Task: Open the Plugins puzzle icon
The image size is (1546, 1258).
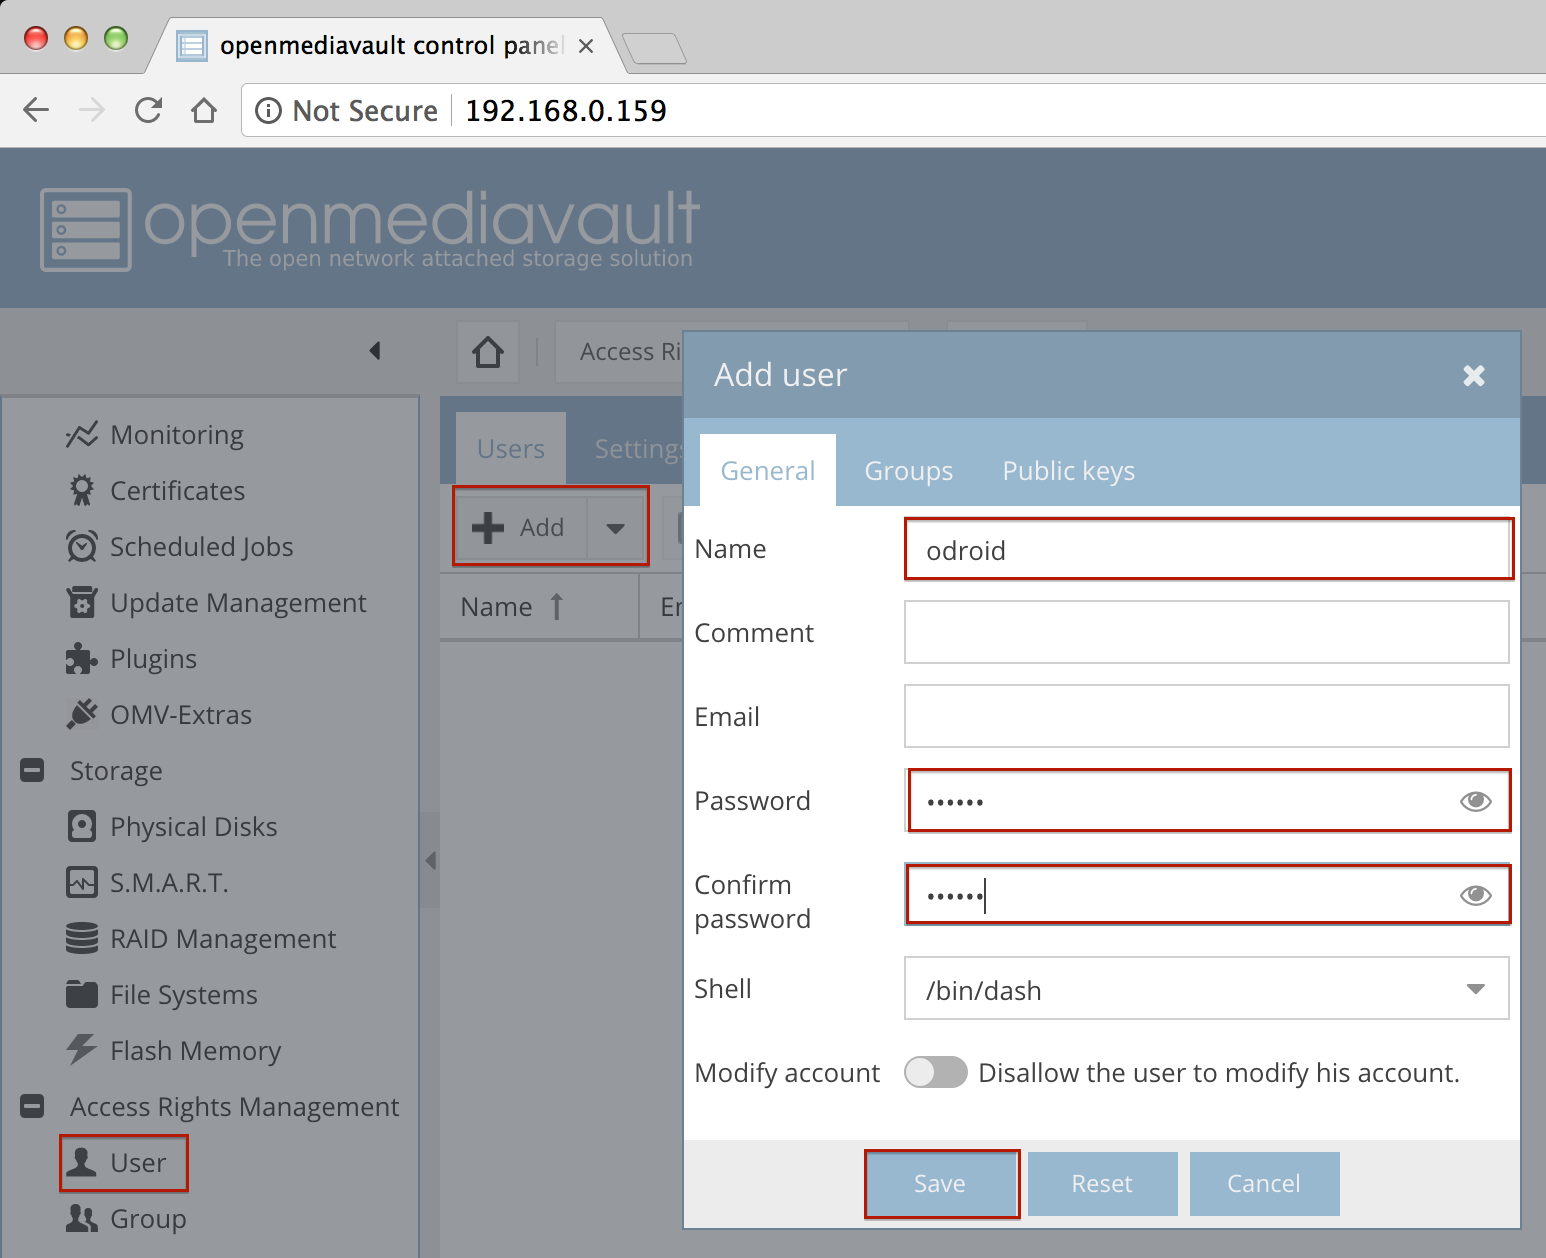Action: pos(82,659)
